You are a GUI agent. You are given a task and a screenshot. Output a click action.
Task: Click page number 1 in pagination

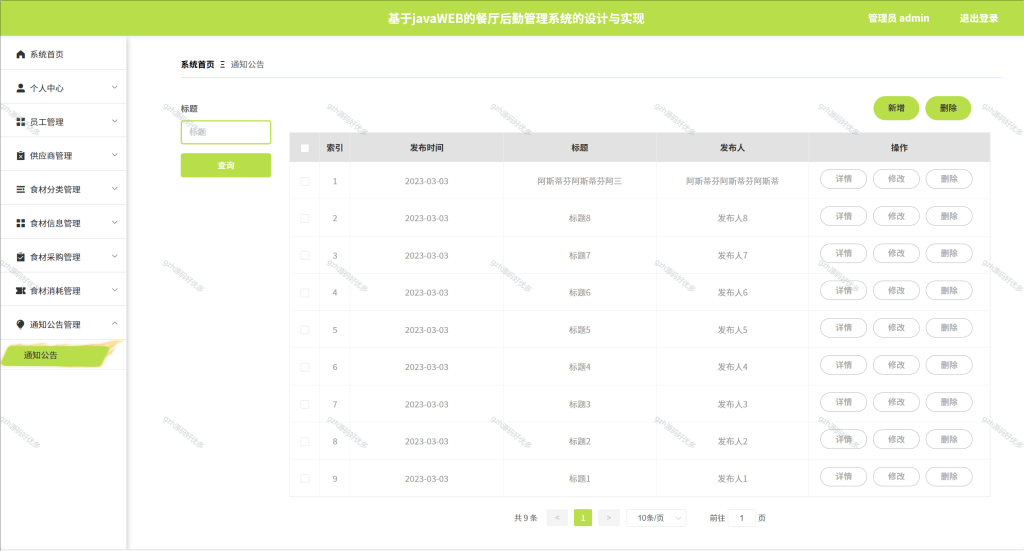[x=583, y=518]
